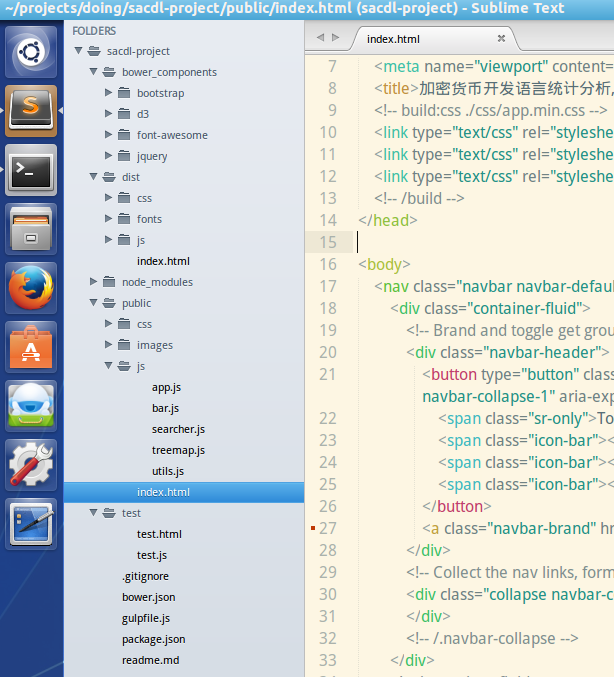The image size is (614, 677).
Task: Open Ubuntu Software Center icon
Action: 32,347
